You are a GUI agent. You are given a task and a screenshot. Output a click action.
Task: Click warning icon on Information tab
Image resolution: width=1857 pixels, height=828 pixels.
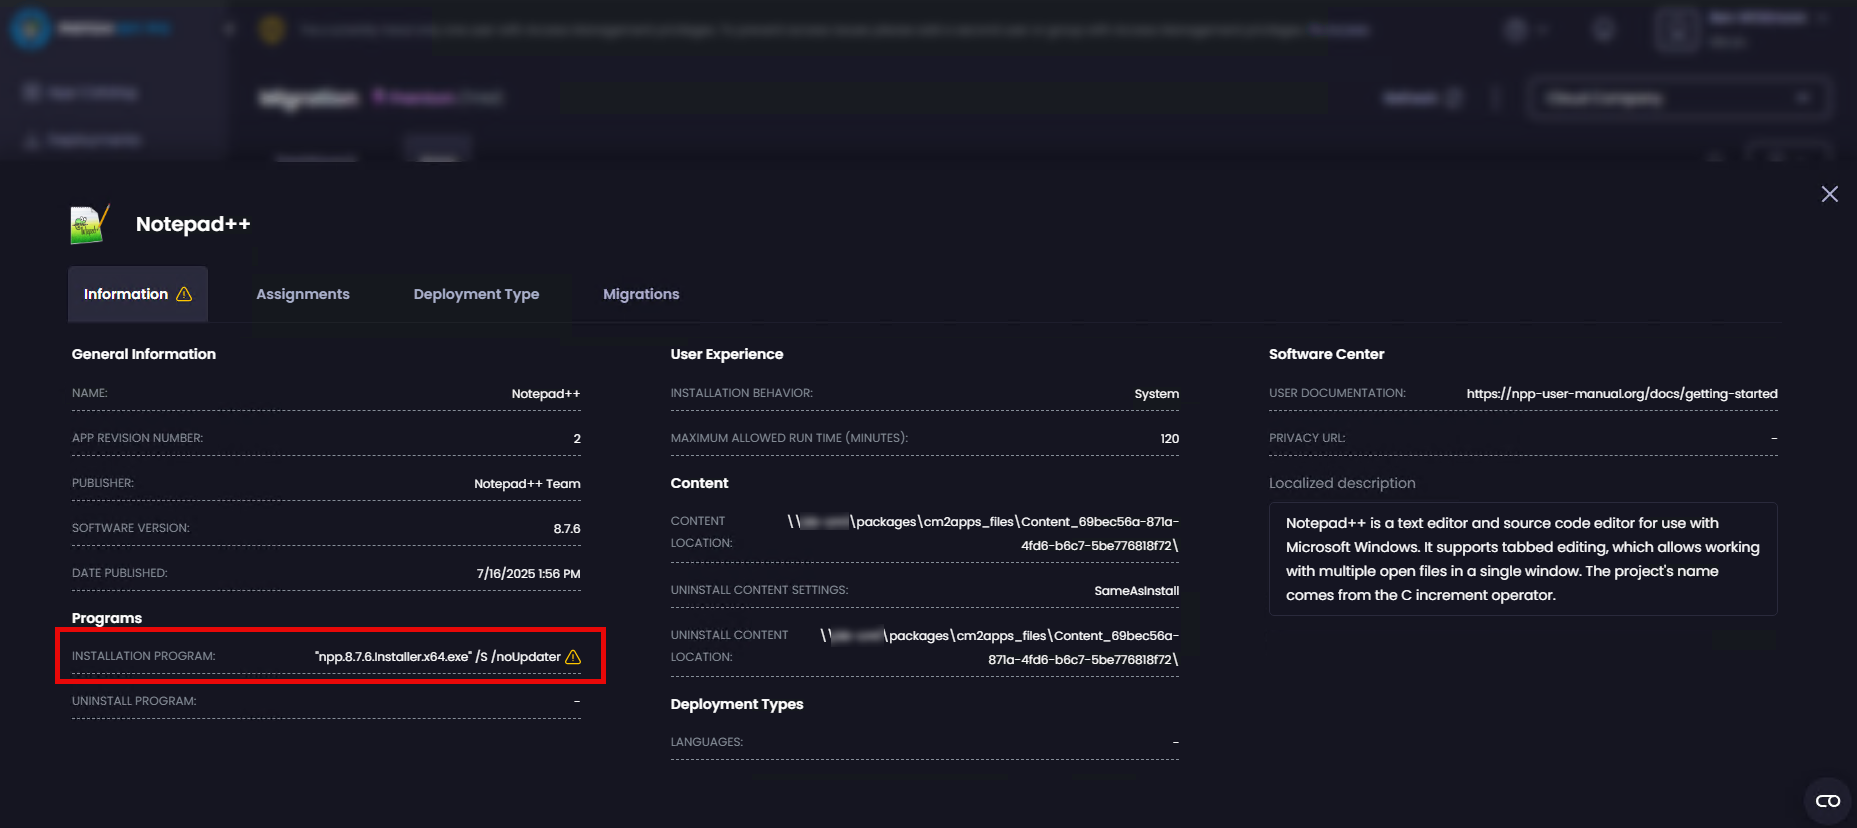[x=184, y=294]
